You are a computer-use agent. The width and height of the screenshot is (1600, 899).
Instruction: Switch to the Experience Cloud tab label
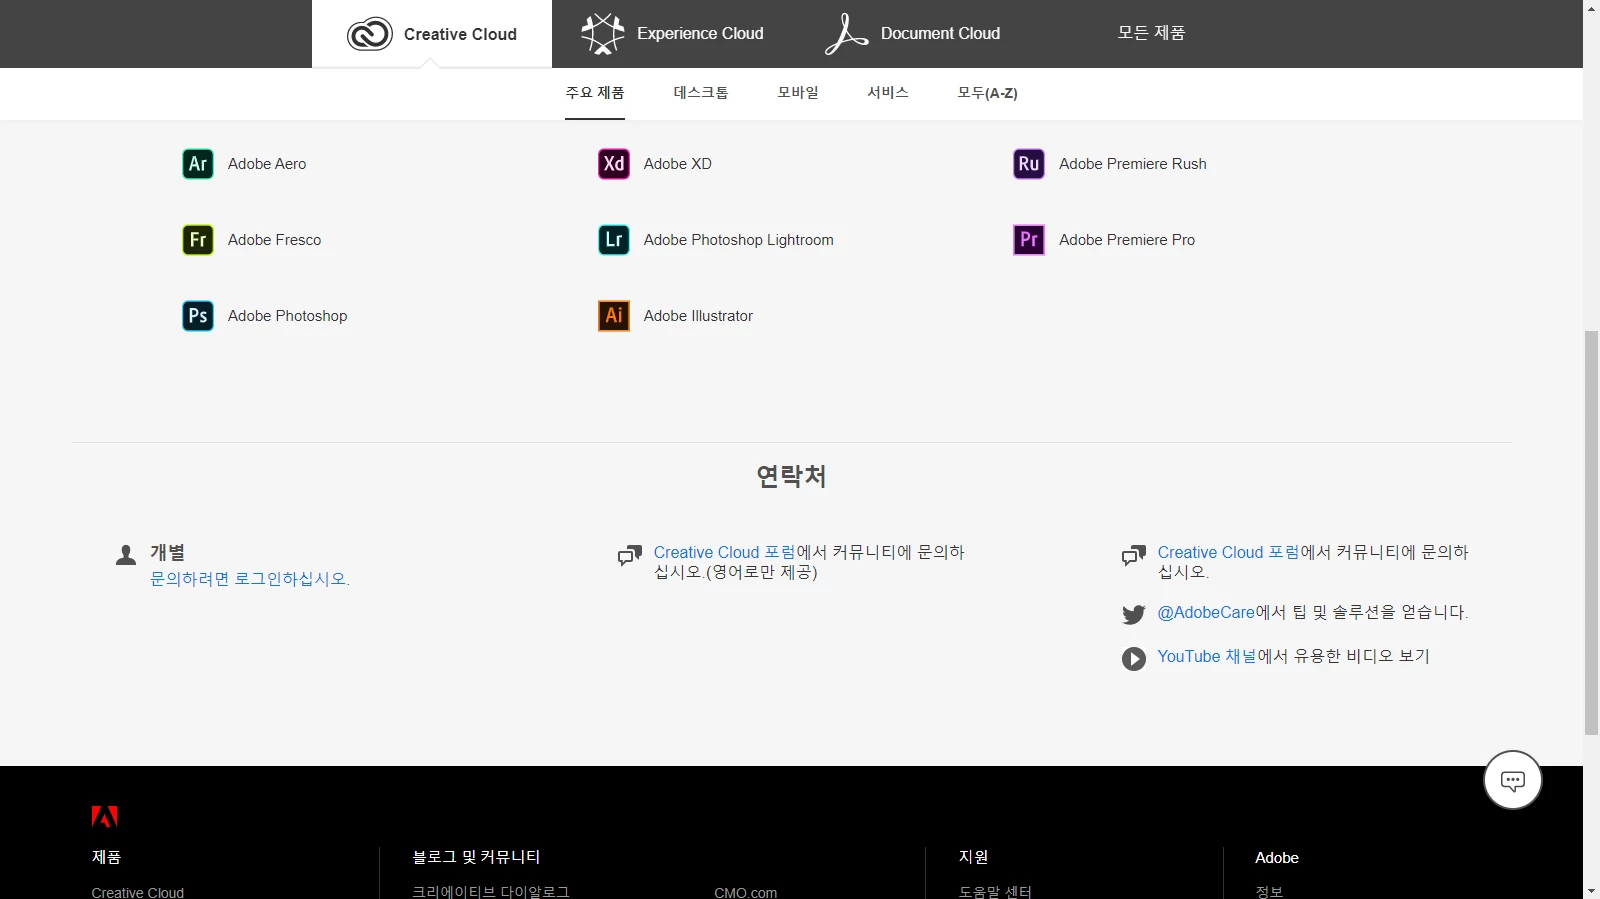[700, 33]
